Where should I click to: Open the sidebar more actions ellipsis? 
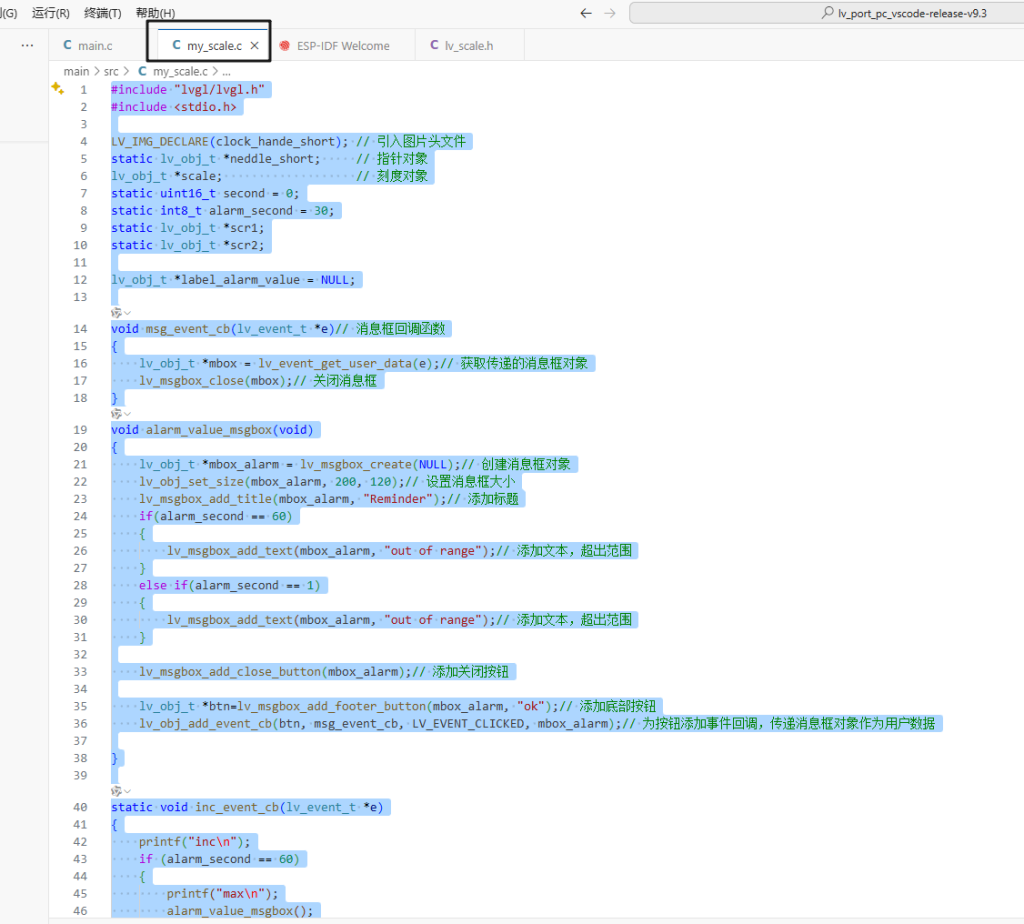[27, 45]
